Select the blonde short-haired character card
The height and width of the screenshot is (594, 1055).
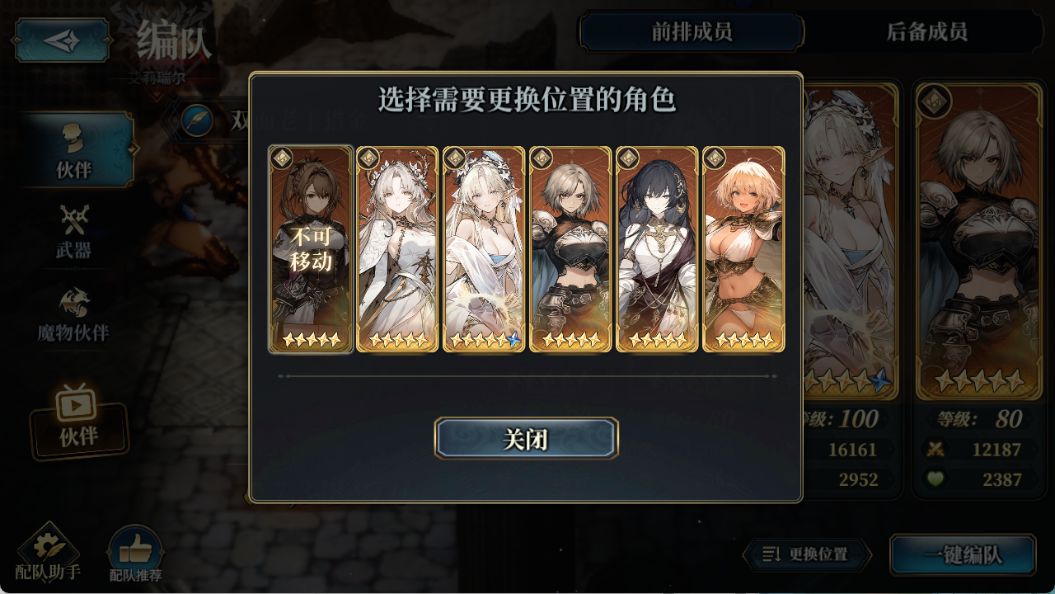[x=743, y=249]
